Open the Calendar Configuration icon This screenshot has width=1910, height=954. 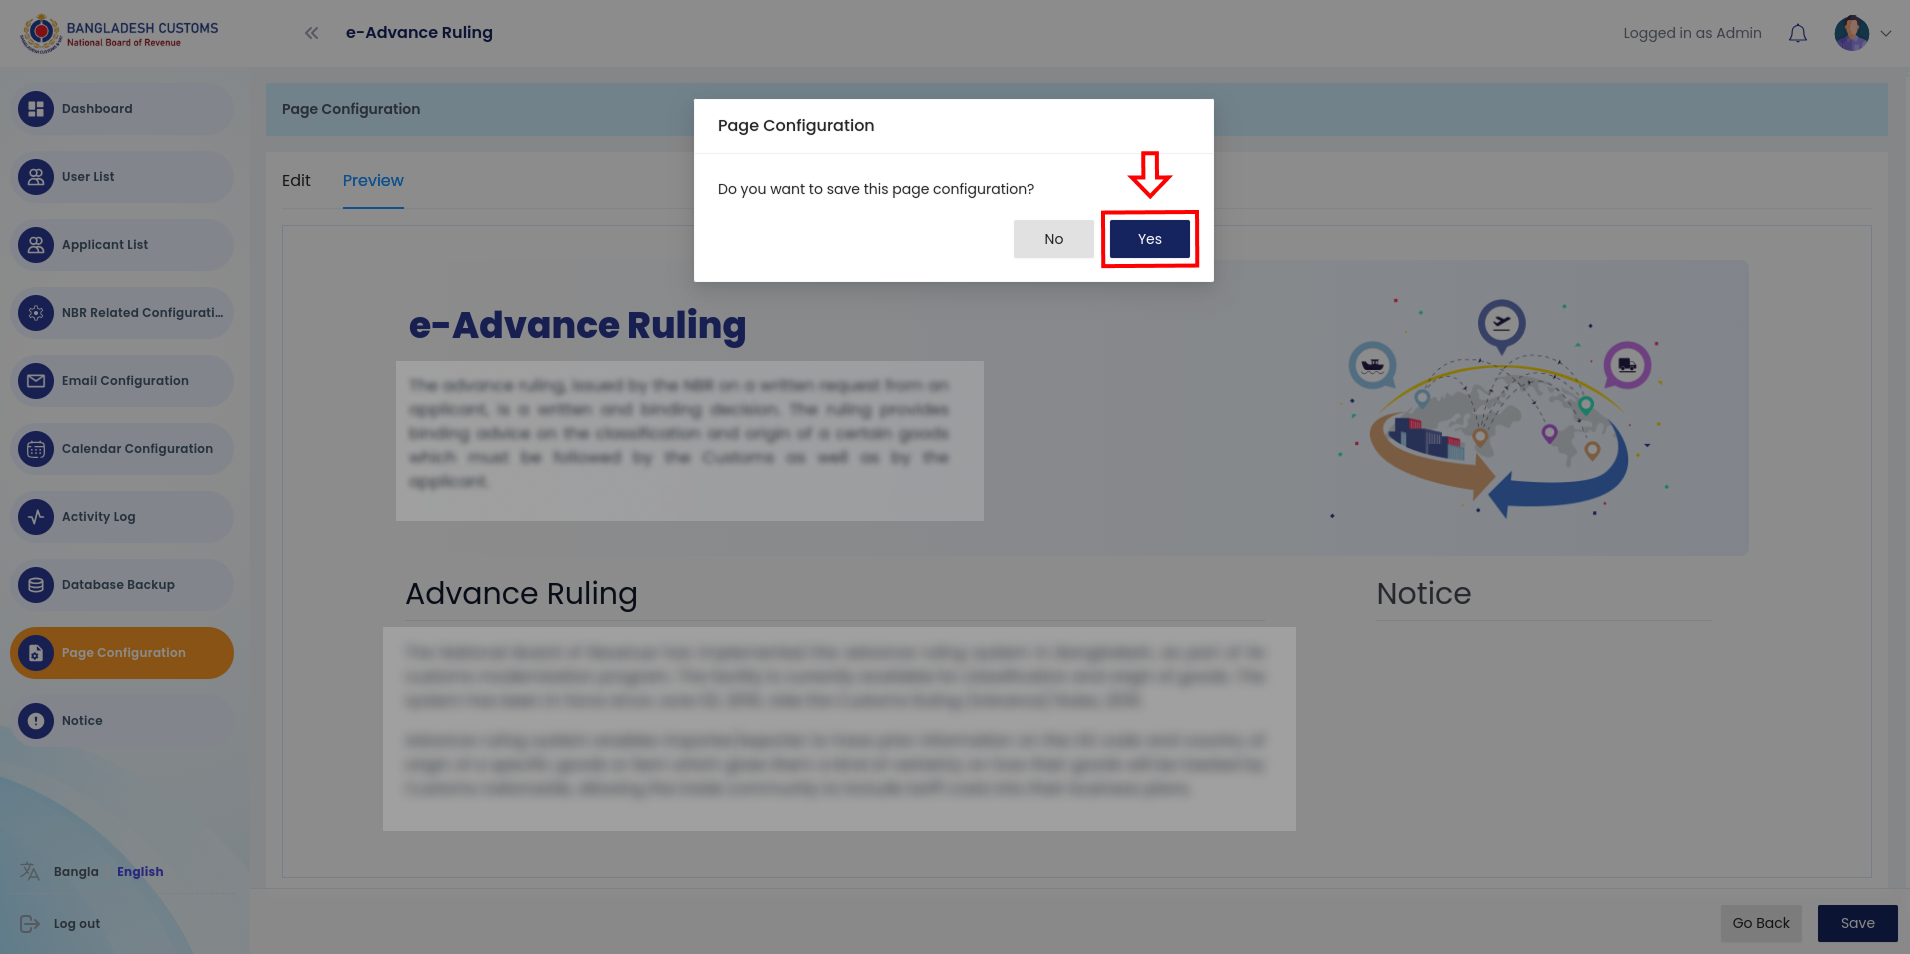coord(36,449)
